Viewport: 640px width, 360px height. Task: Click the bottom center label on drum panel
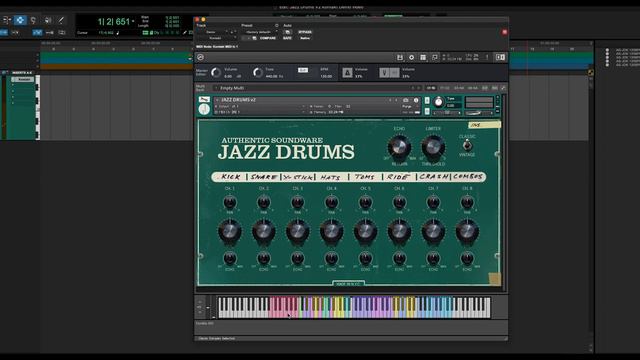point(348,283)
